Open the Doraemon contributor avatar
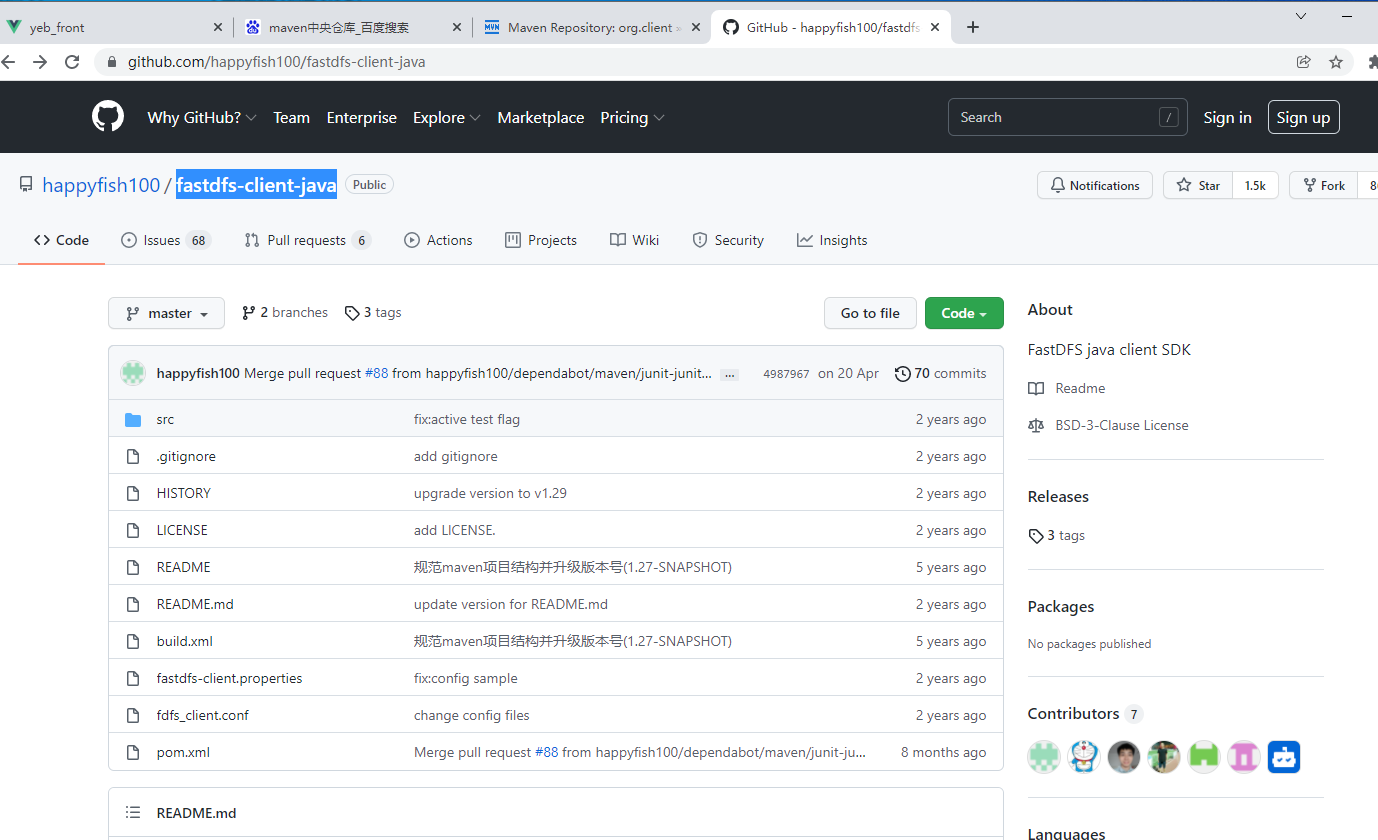Image resolution: width=1378 pixels, height=840 pixels. [1084, 756]
